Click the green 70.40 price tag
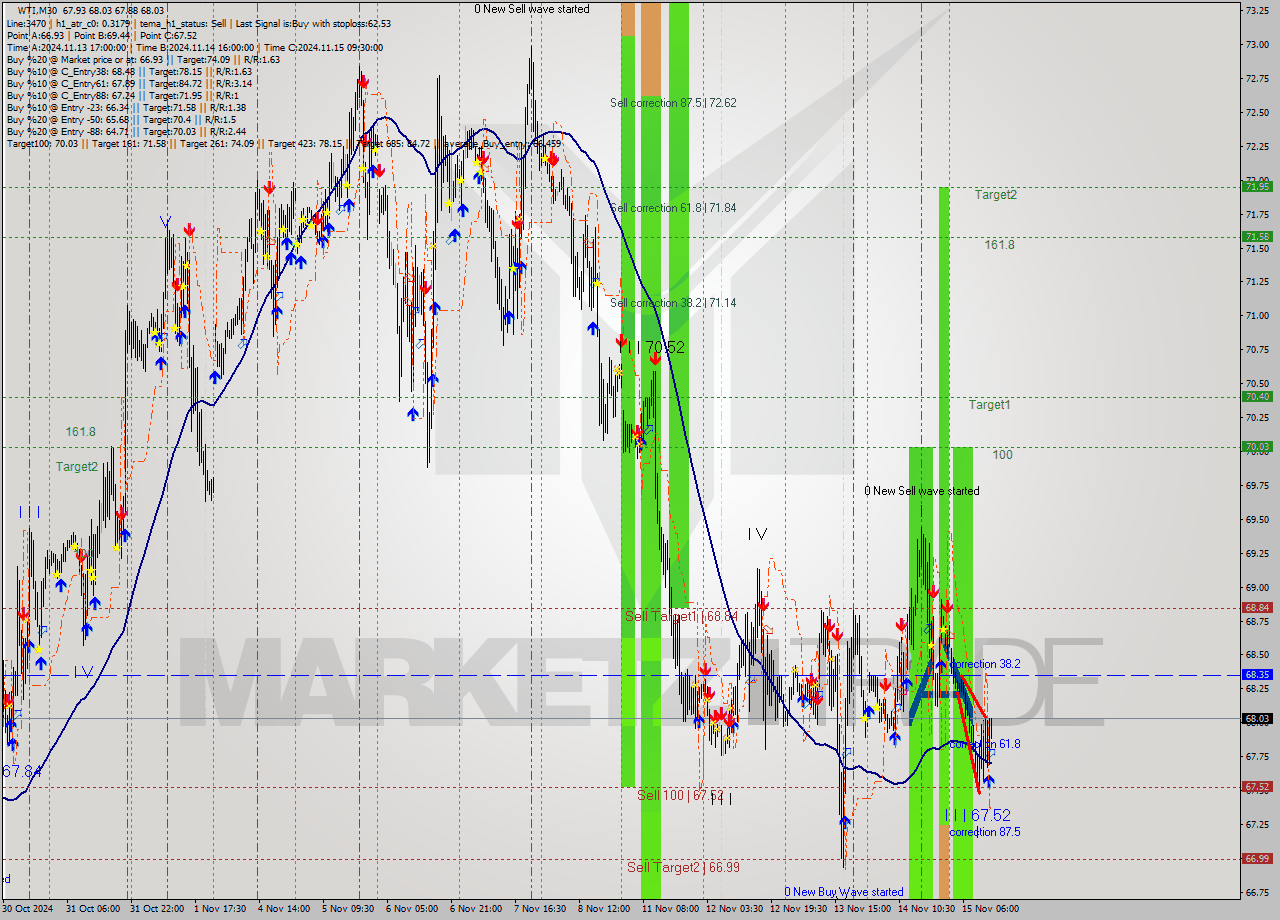This screenshot has width=1280, height=920. [1256, 397]
